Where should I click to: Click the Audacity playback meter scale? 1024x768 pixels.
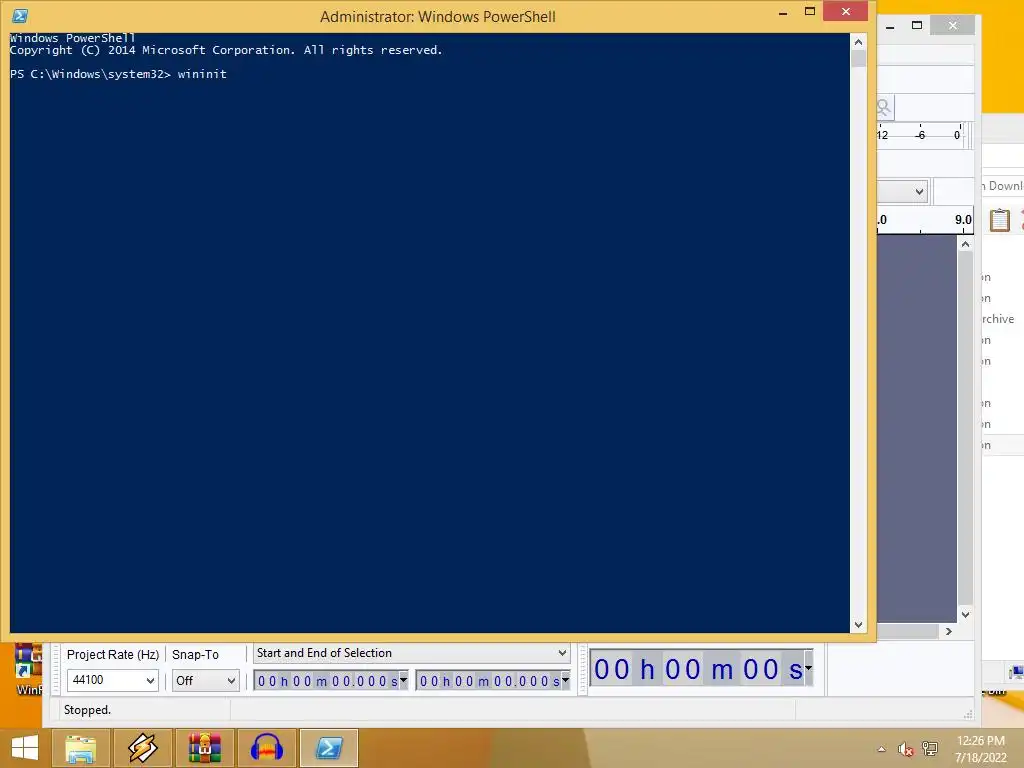921,135
